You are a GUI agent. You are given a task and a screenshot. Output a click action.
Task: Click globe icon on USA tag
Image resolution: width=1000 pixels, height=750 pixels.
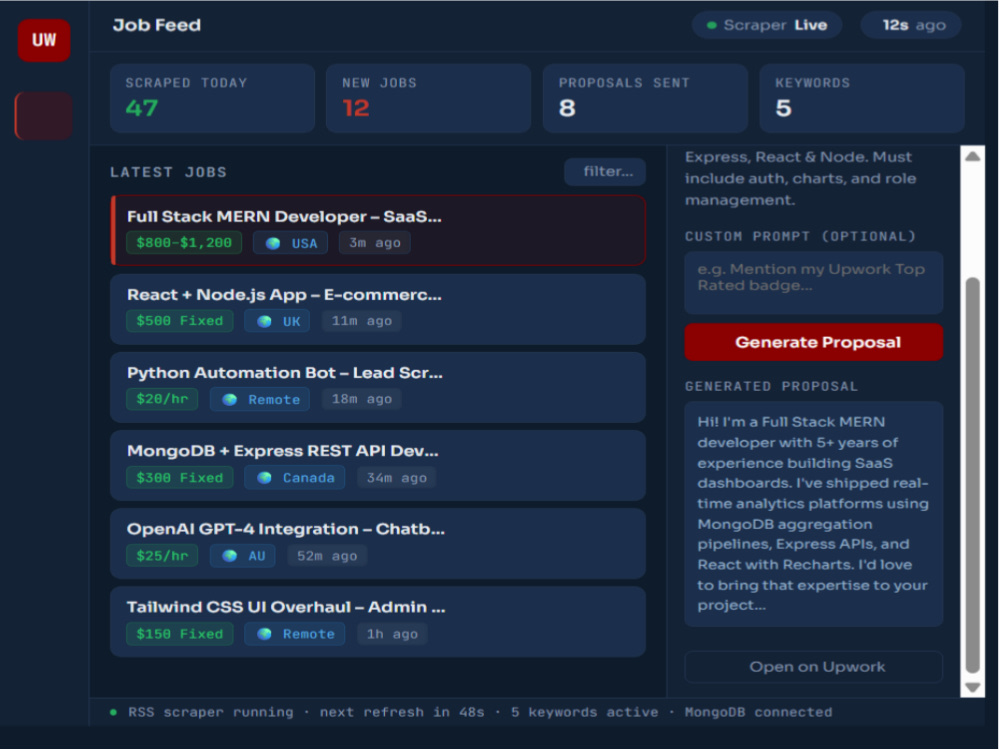273,243
